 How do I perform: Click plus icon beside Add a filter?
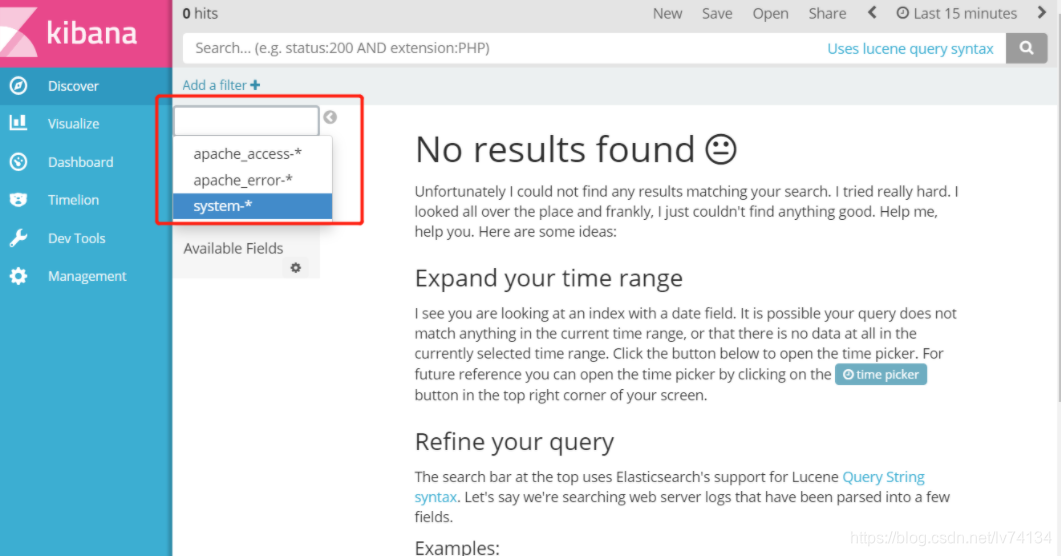pyautogui.click(x=255, y=85)
